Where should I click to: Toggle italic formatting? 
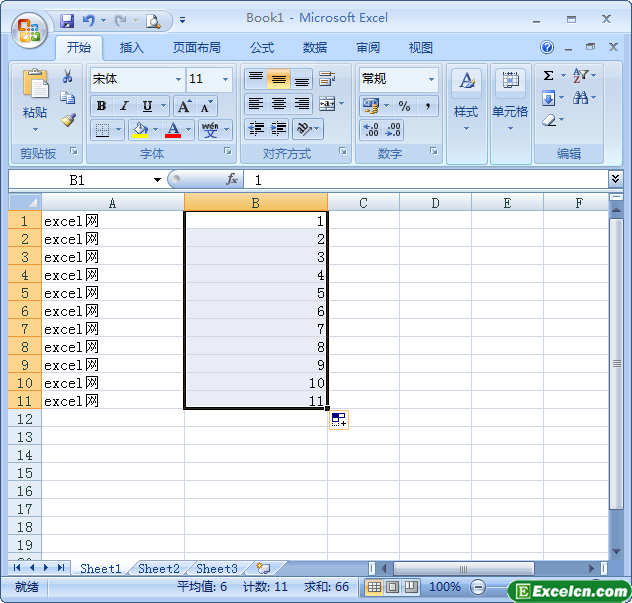[125, 106]
